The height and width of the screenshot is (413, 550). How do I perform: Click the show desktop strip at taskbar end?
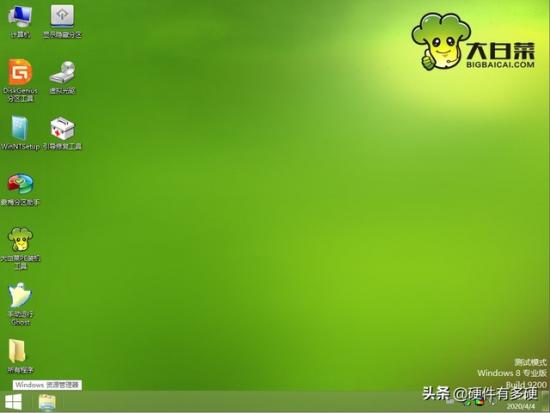click(544, 402)
